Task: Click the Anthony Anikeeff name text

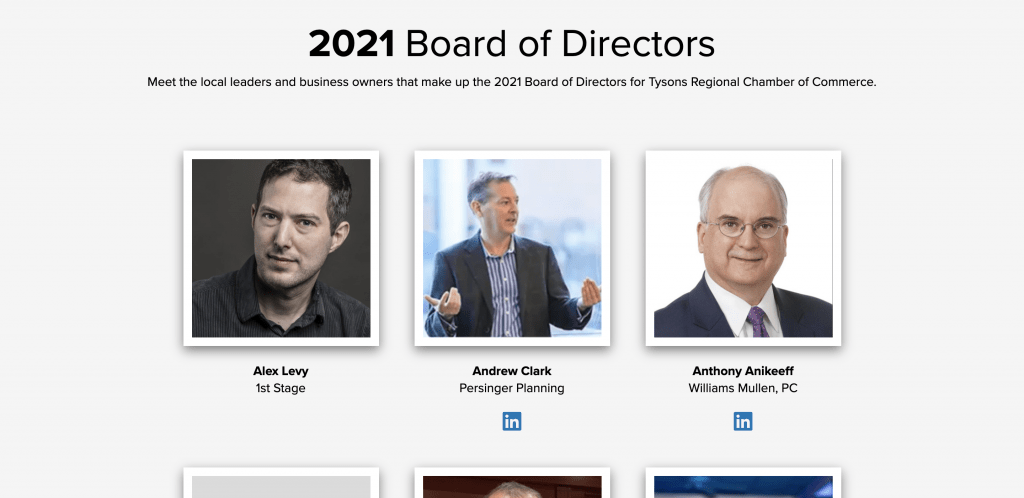Action: [x=743, y=371]
